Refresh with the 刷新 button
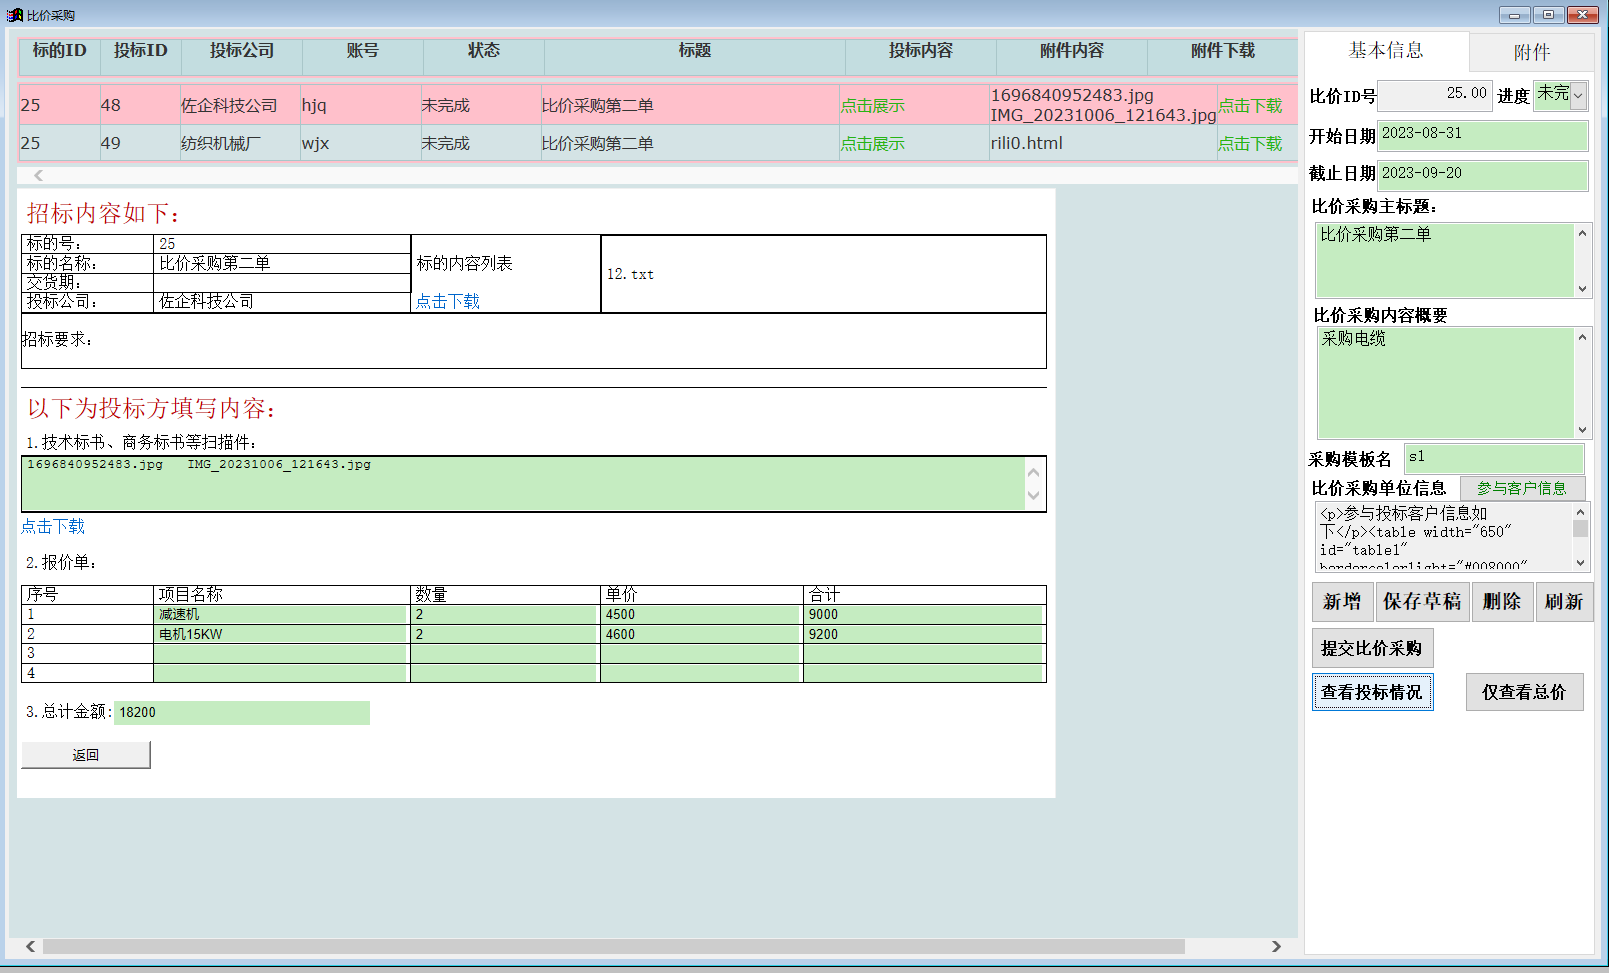1609x973 pixels. point(1563,602)
